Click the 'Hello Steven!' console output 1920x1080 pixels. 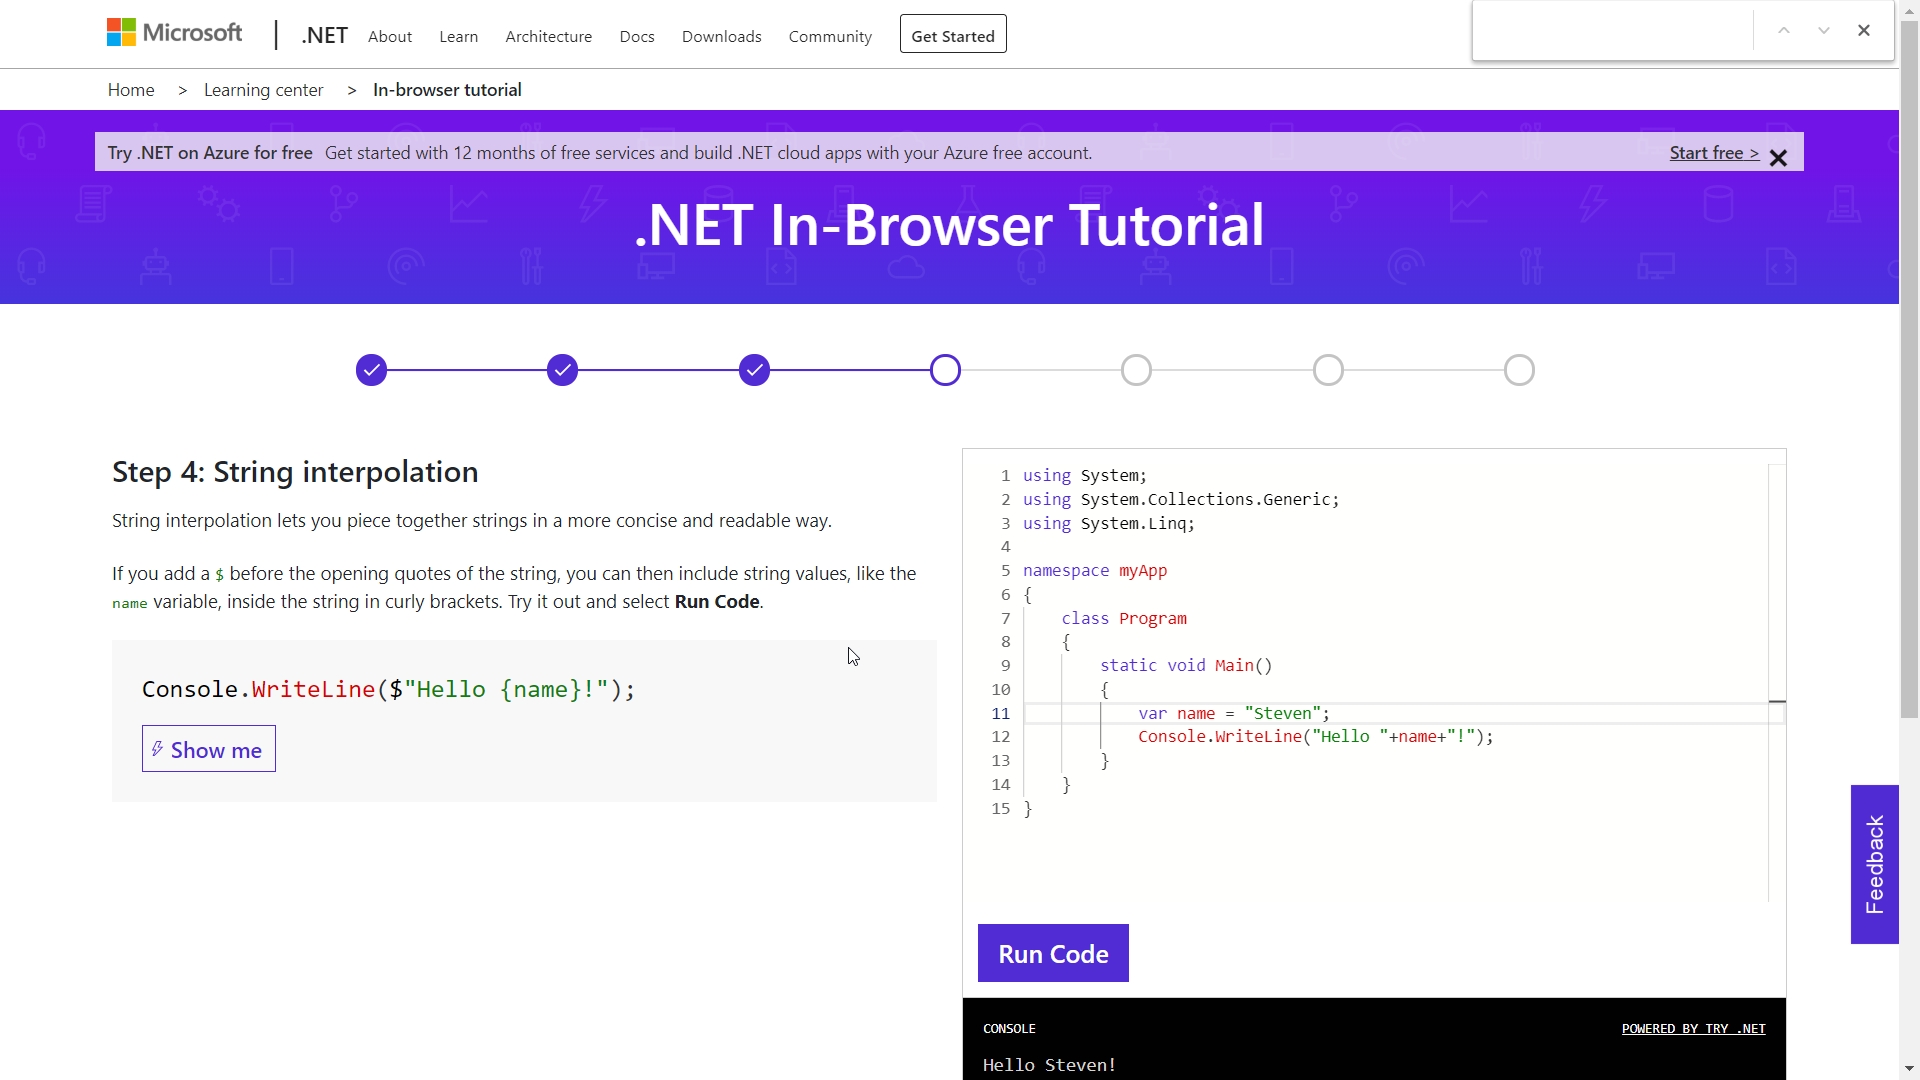point(1049,1065)
